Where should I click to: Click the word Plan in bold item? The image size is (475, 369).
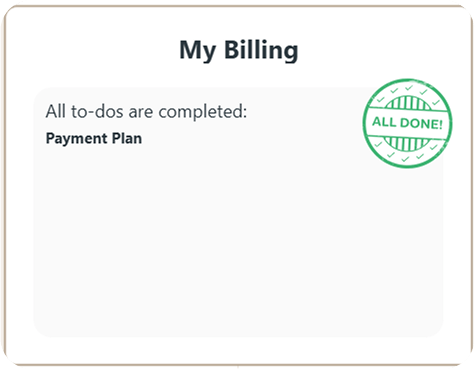(x=127, y=138)
